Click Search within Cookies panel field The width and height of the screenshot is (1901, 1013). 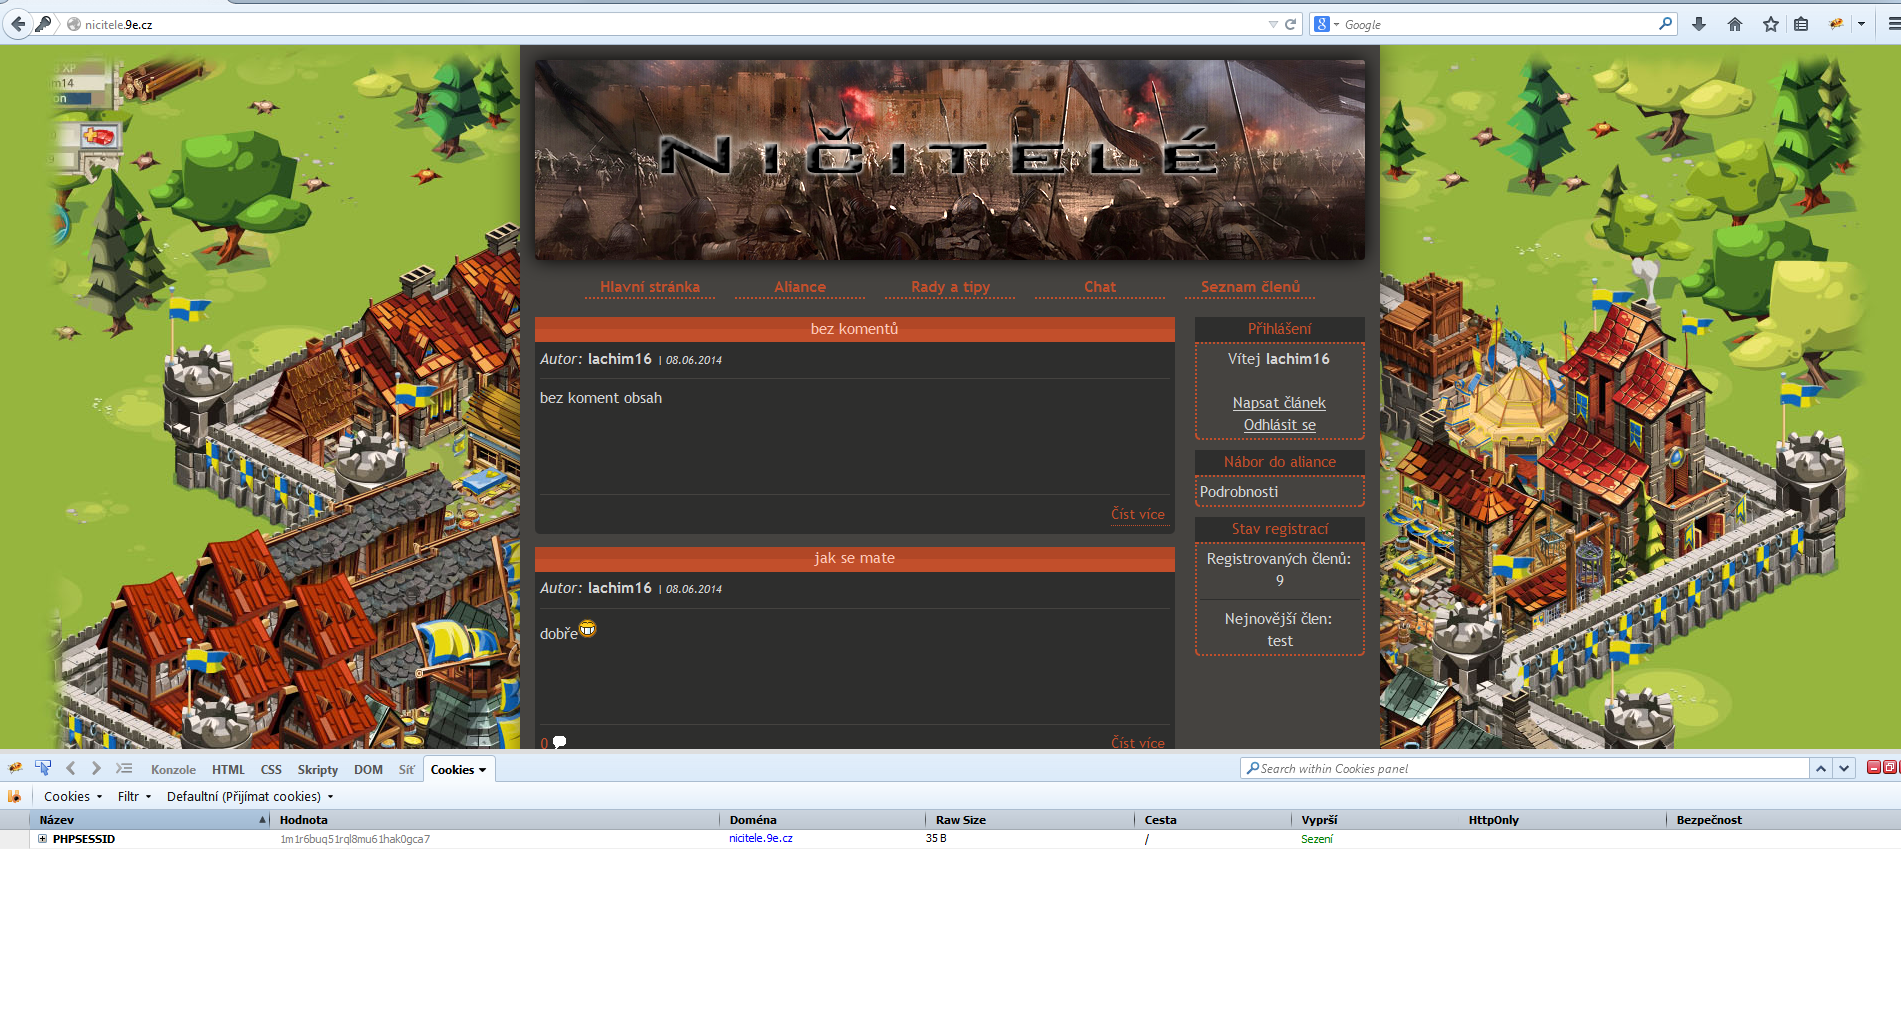click(1525, 769)
